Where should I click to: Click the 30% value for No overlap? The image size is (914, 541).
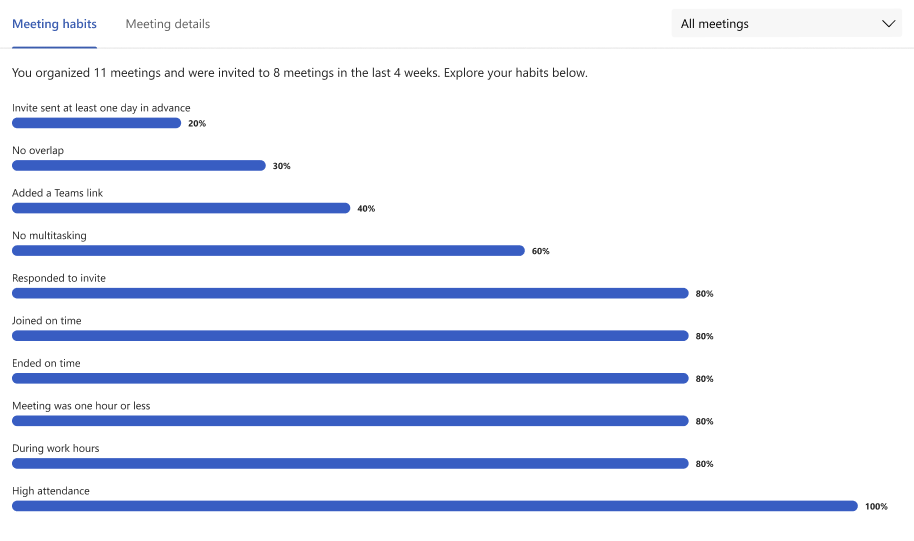coord(281,166)
